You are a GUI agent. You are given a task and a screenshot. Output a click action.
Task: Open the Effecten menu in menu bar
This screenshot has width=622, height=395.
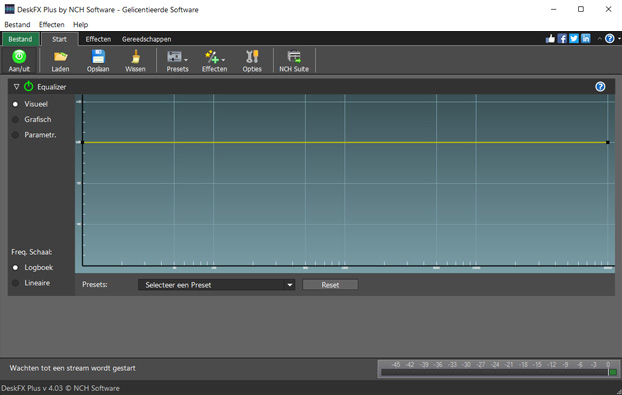52,25
